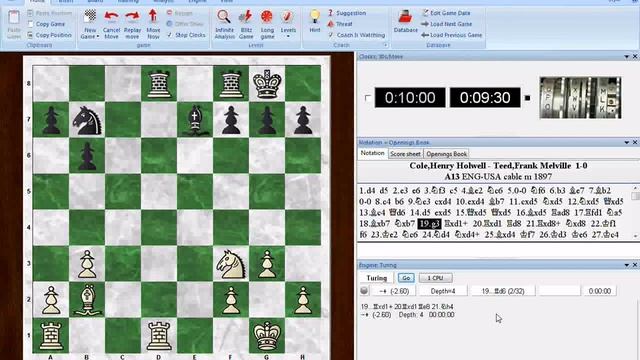The height and width of the screenshot is (360, 640).
Task: Open the Notation panel menu arrow
Action: coord(627,142)
